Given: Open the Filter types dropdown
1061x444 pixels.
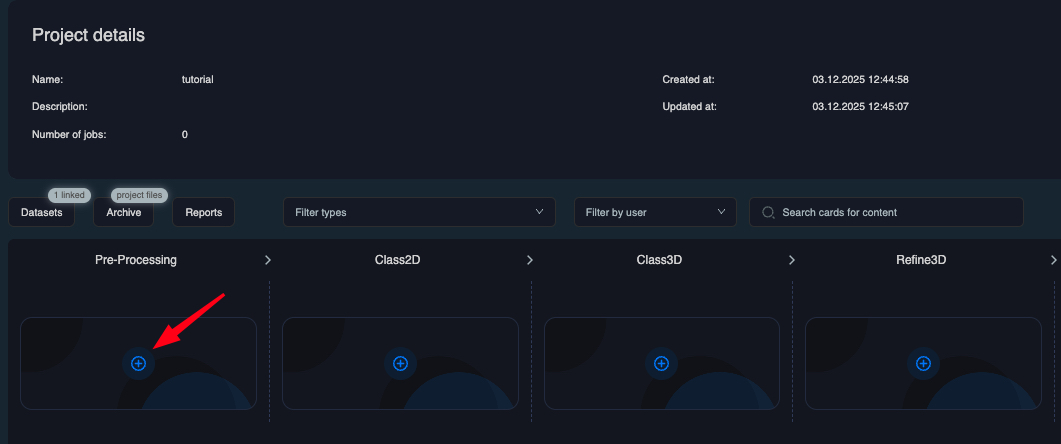Looking at the screenshot, I should (x=419, y=212).
